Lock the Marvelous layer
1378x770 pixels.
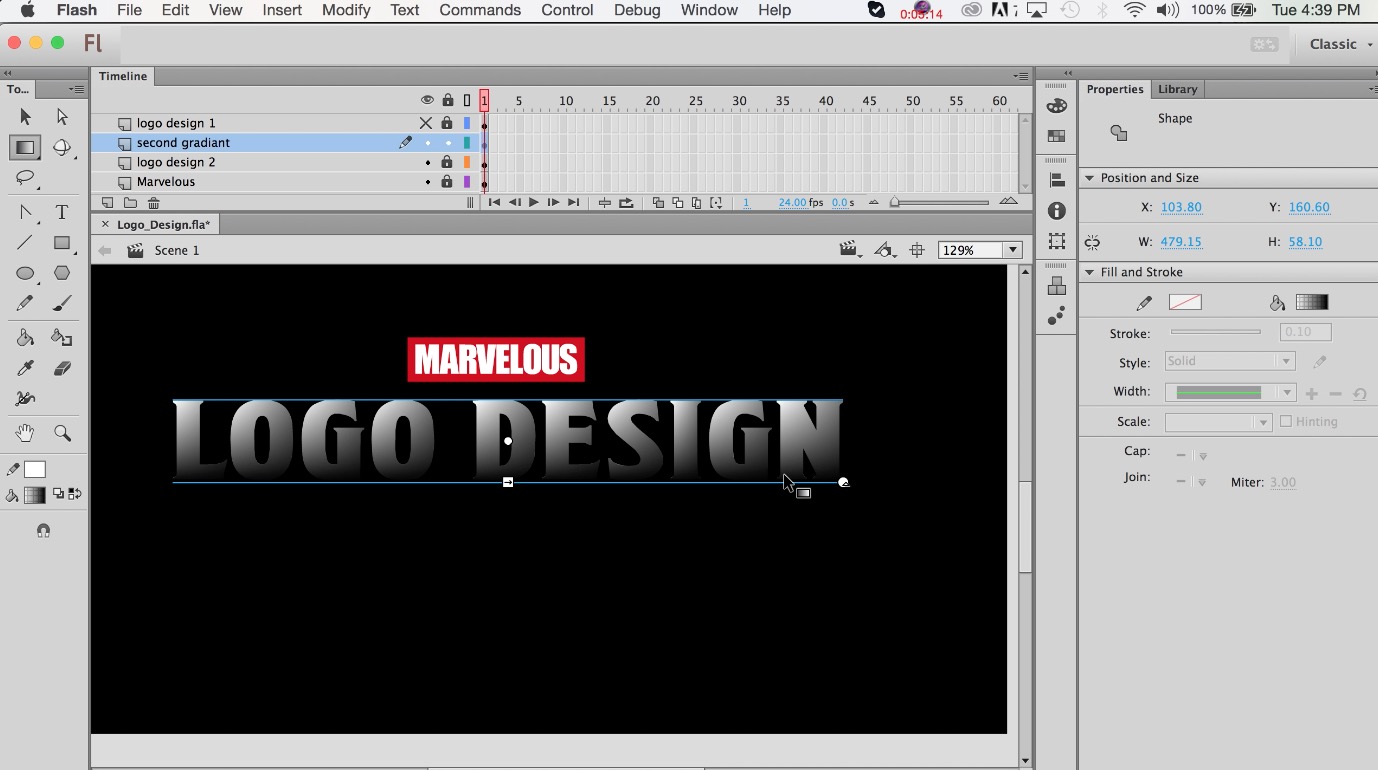pyautogui.click(x=446, y=181)
